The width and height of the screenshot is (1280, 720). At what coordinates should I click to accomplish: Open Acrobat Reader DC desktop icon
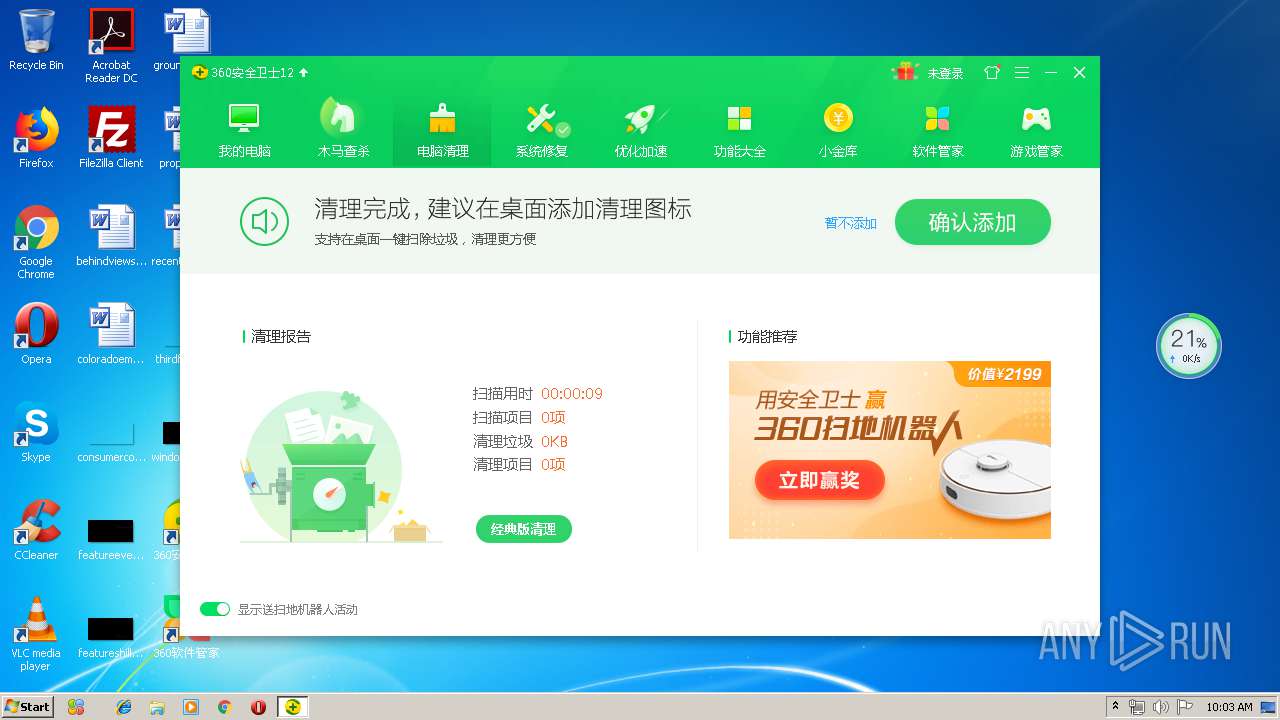[111, 45]
